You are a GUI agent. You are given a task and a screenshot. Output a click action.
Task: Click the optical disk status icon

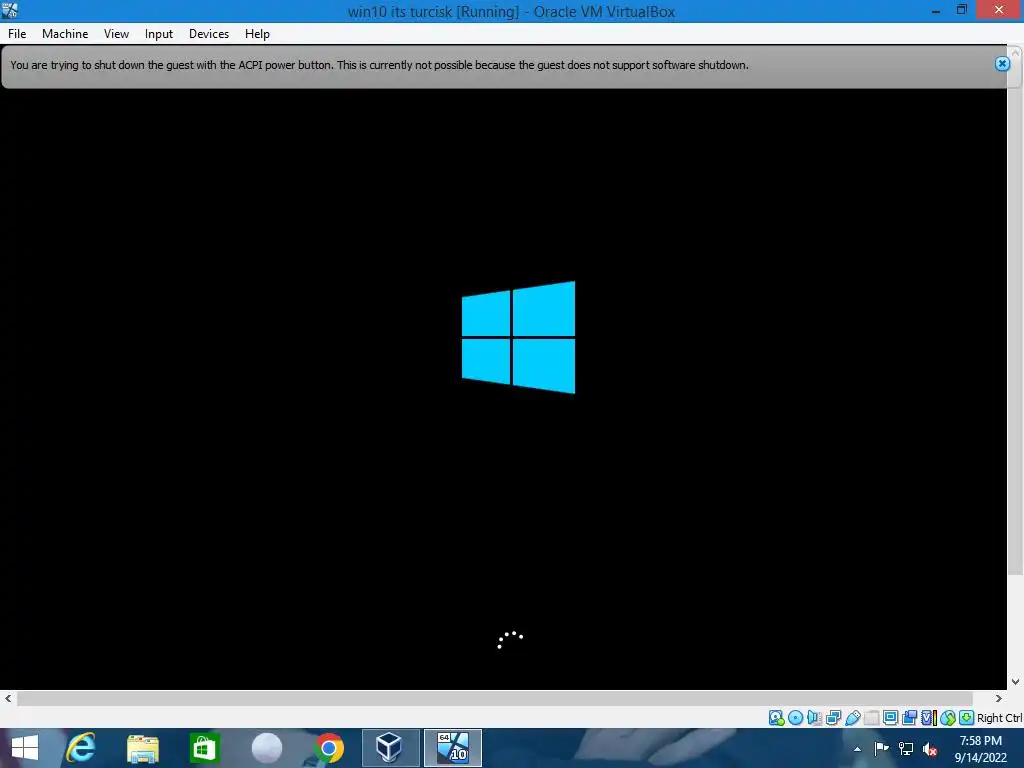[795, 718]
